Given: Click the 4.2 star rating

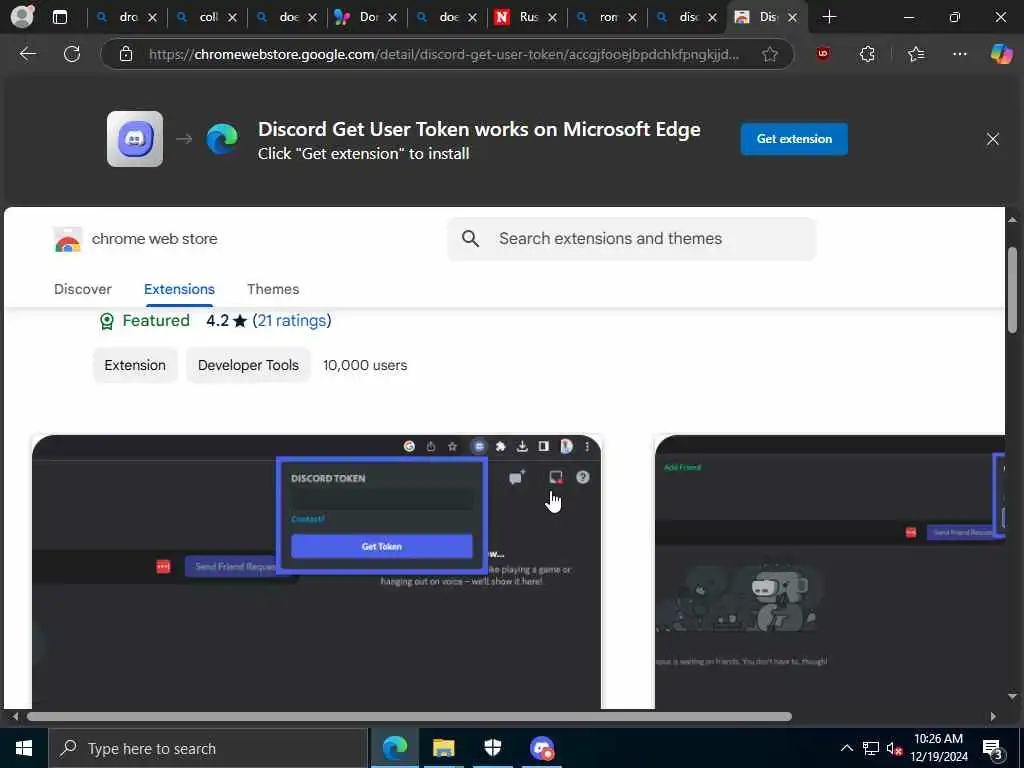Looking at the screenshot, I should pos(226,321).
